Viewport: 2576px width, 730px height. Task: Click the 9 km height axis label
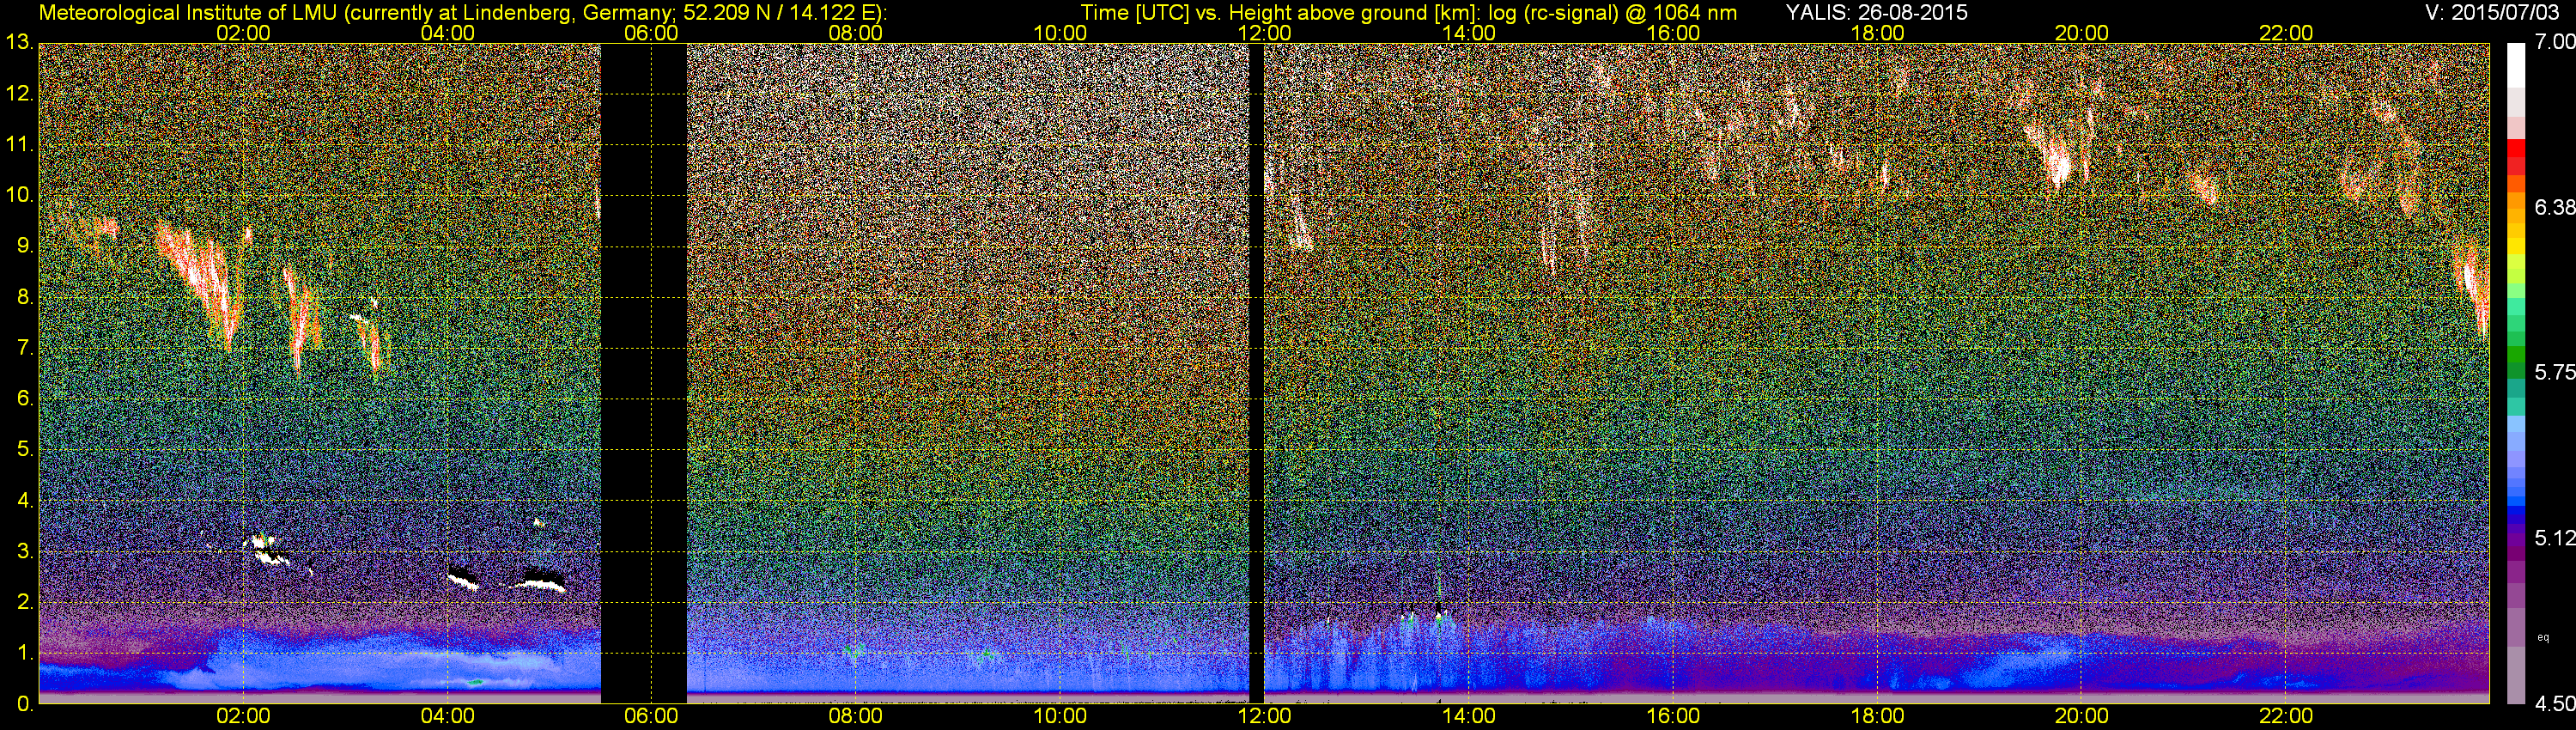click(x=24, y=246)
